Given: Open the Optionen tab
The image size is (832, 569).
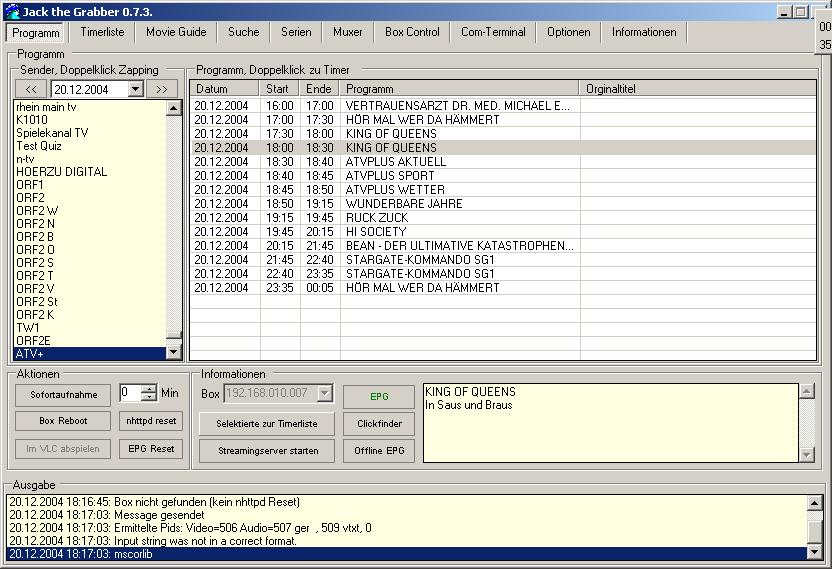Looking at the screenshot, I should (569, 32).
